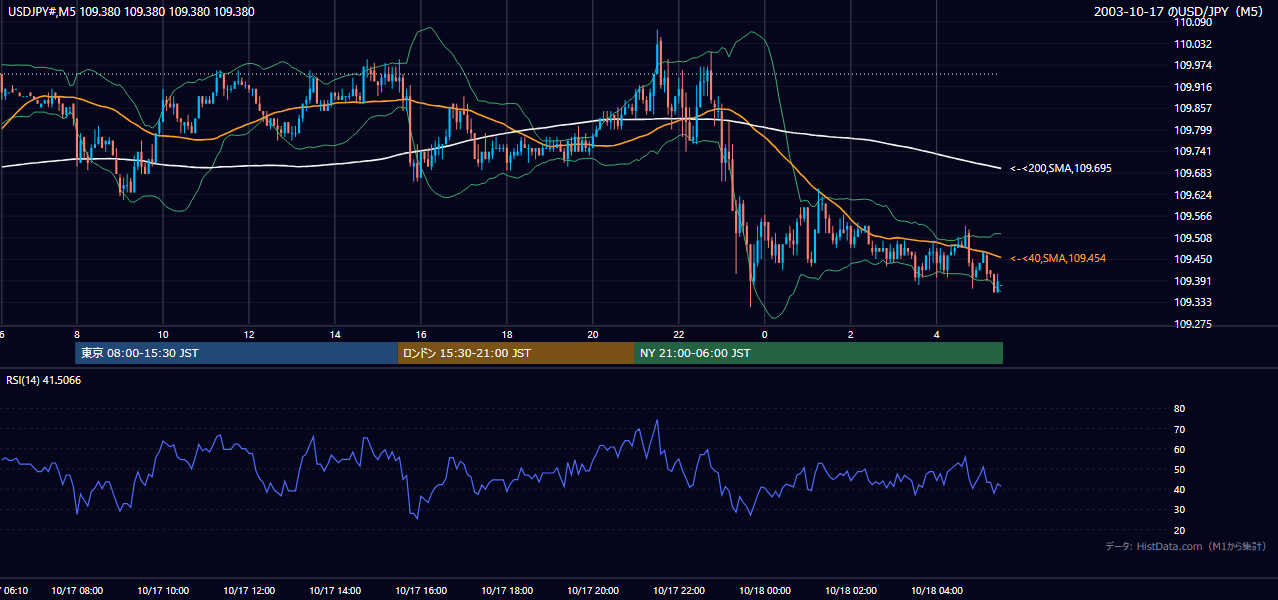
Task: Click price level 109.857 on the axis
Action: (x=1194, y=109)
